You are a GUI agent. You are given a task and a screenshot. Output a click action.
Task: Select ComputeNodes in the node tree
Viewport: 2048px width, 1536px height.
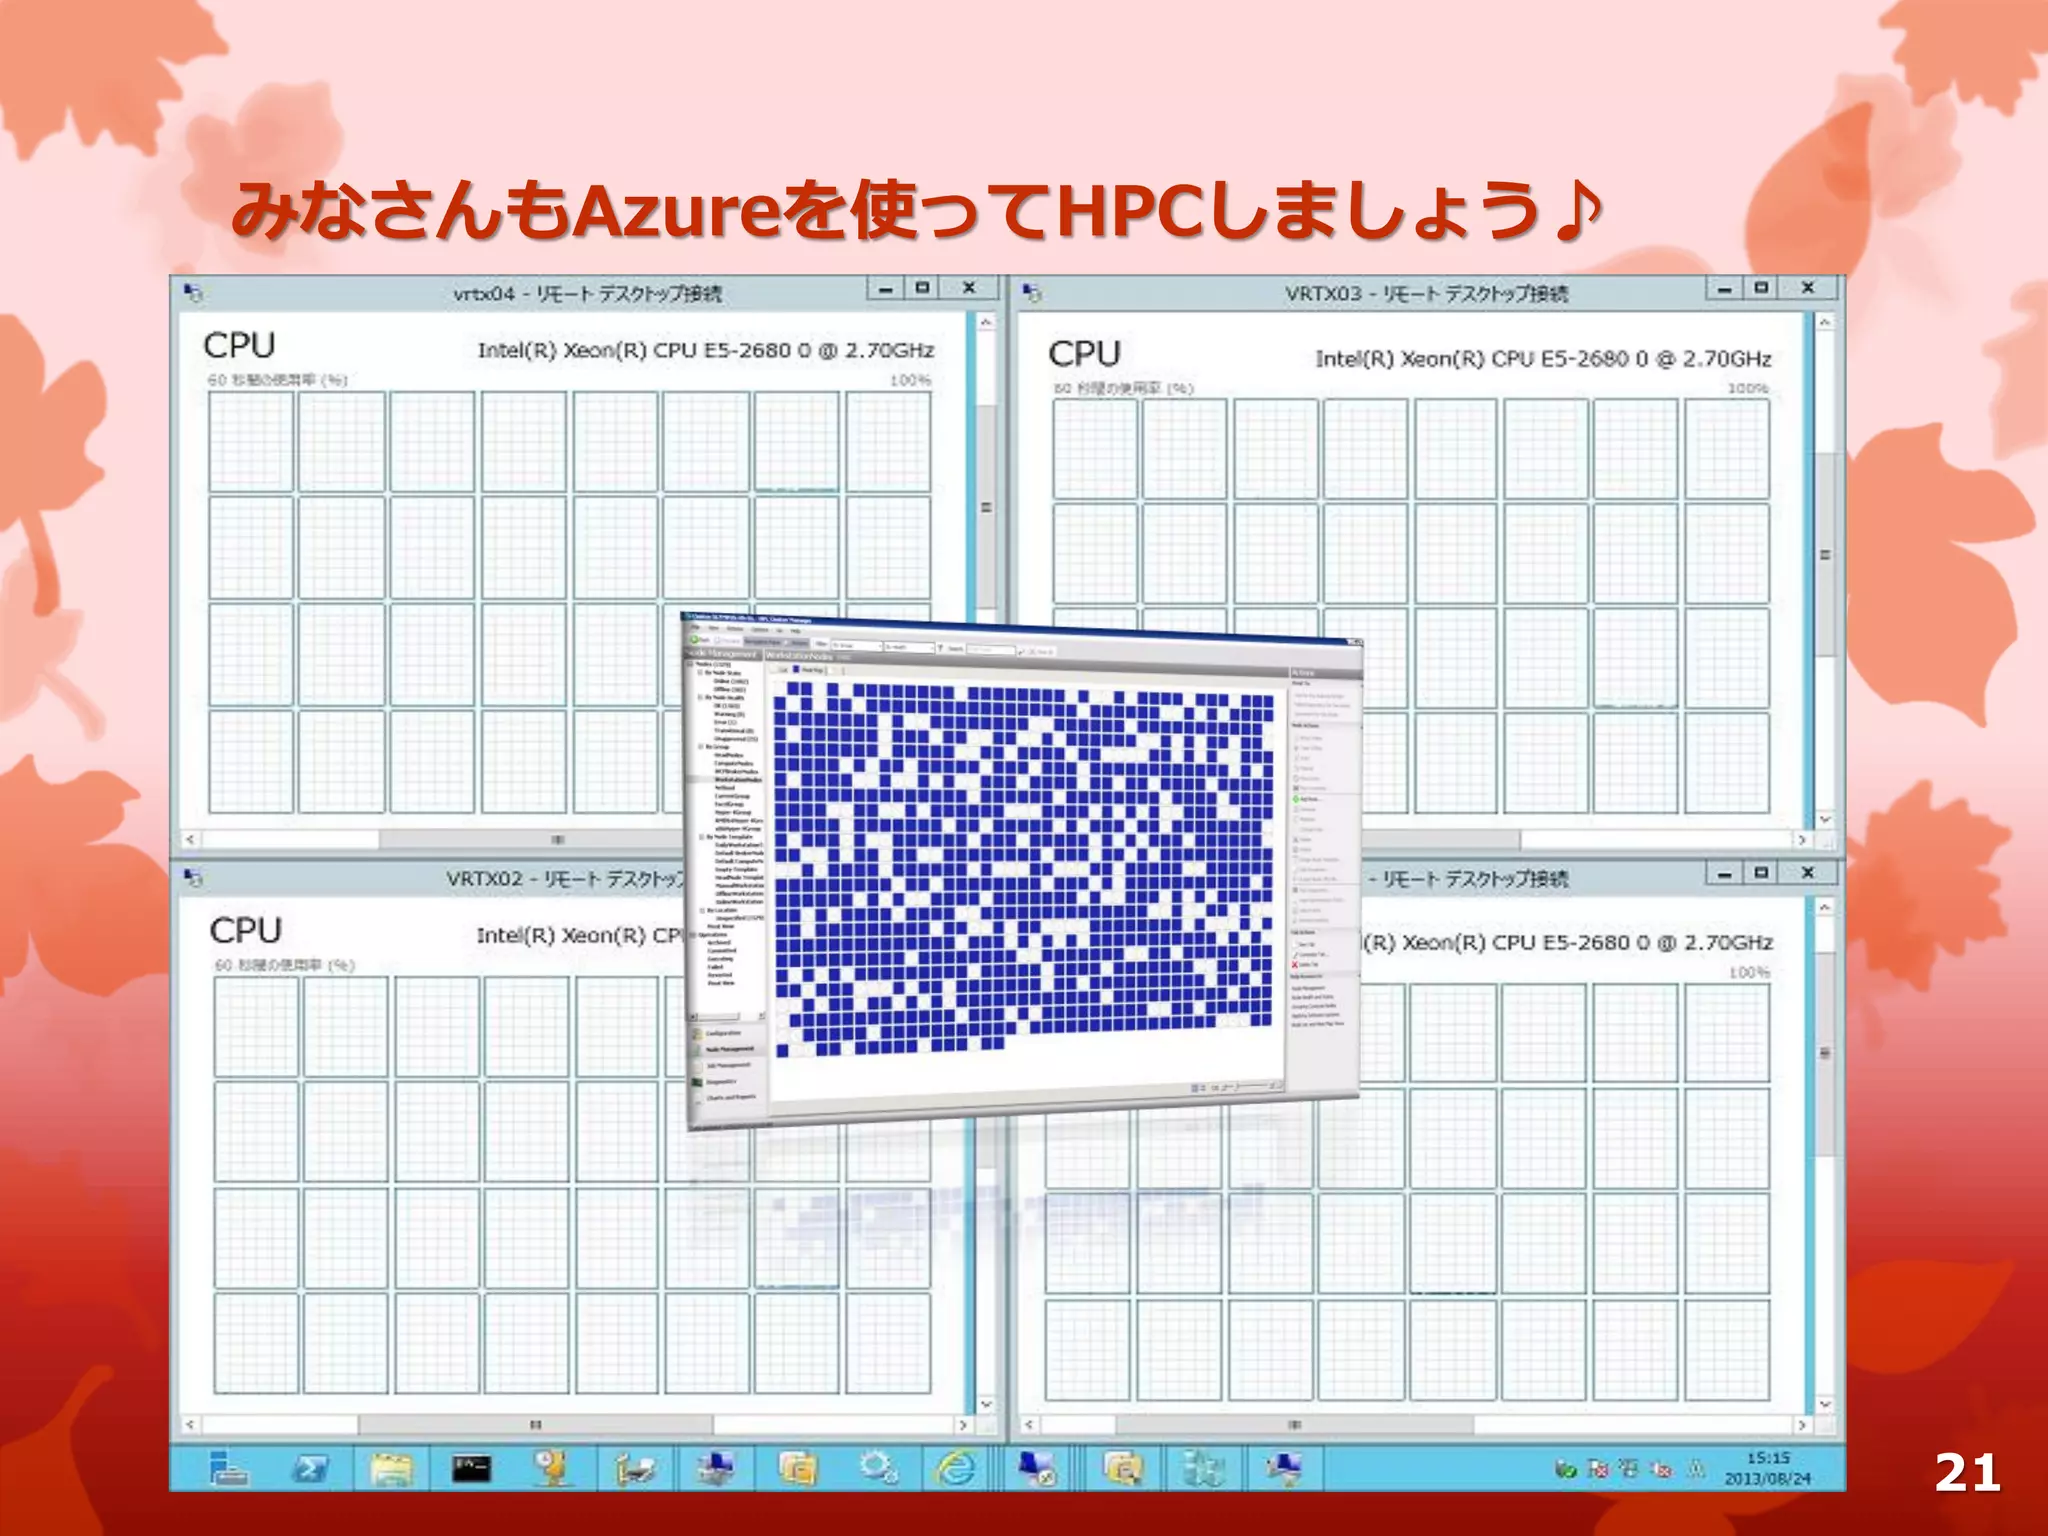733,763
